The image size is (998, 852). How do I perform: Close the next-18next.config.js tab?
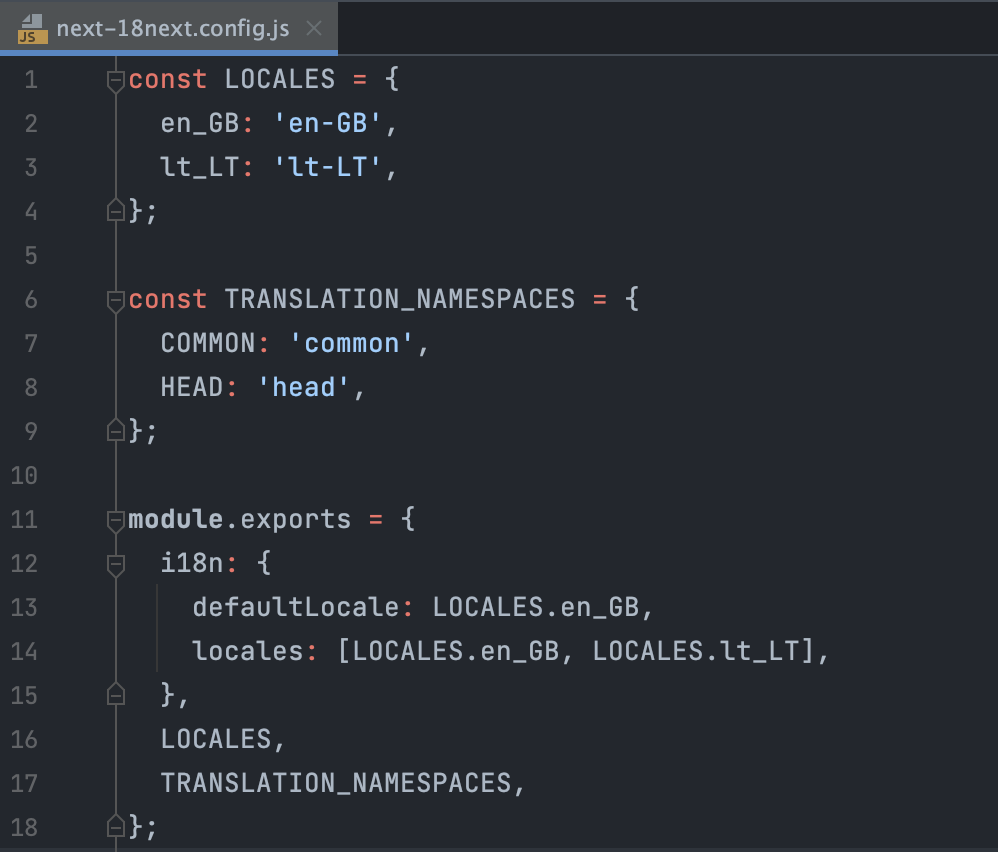click(313, 28)
